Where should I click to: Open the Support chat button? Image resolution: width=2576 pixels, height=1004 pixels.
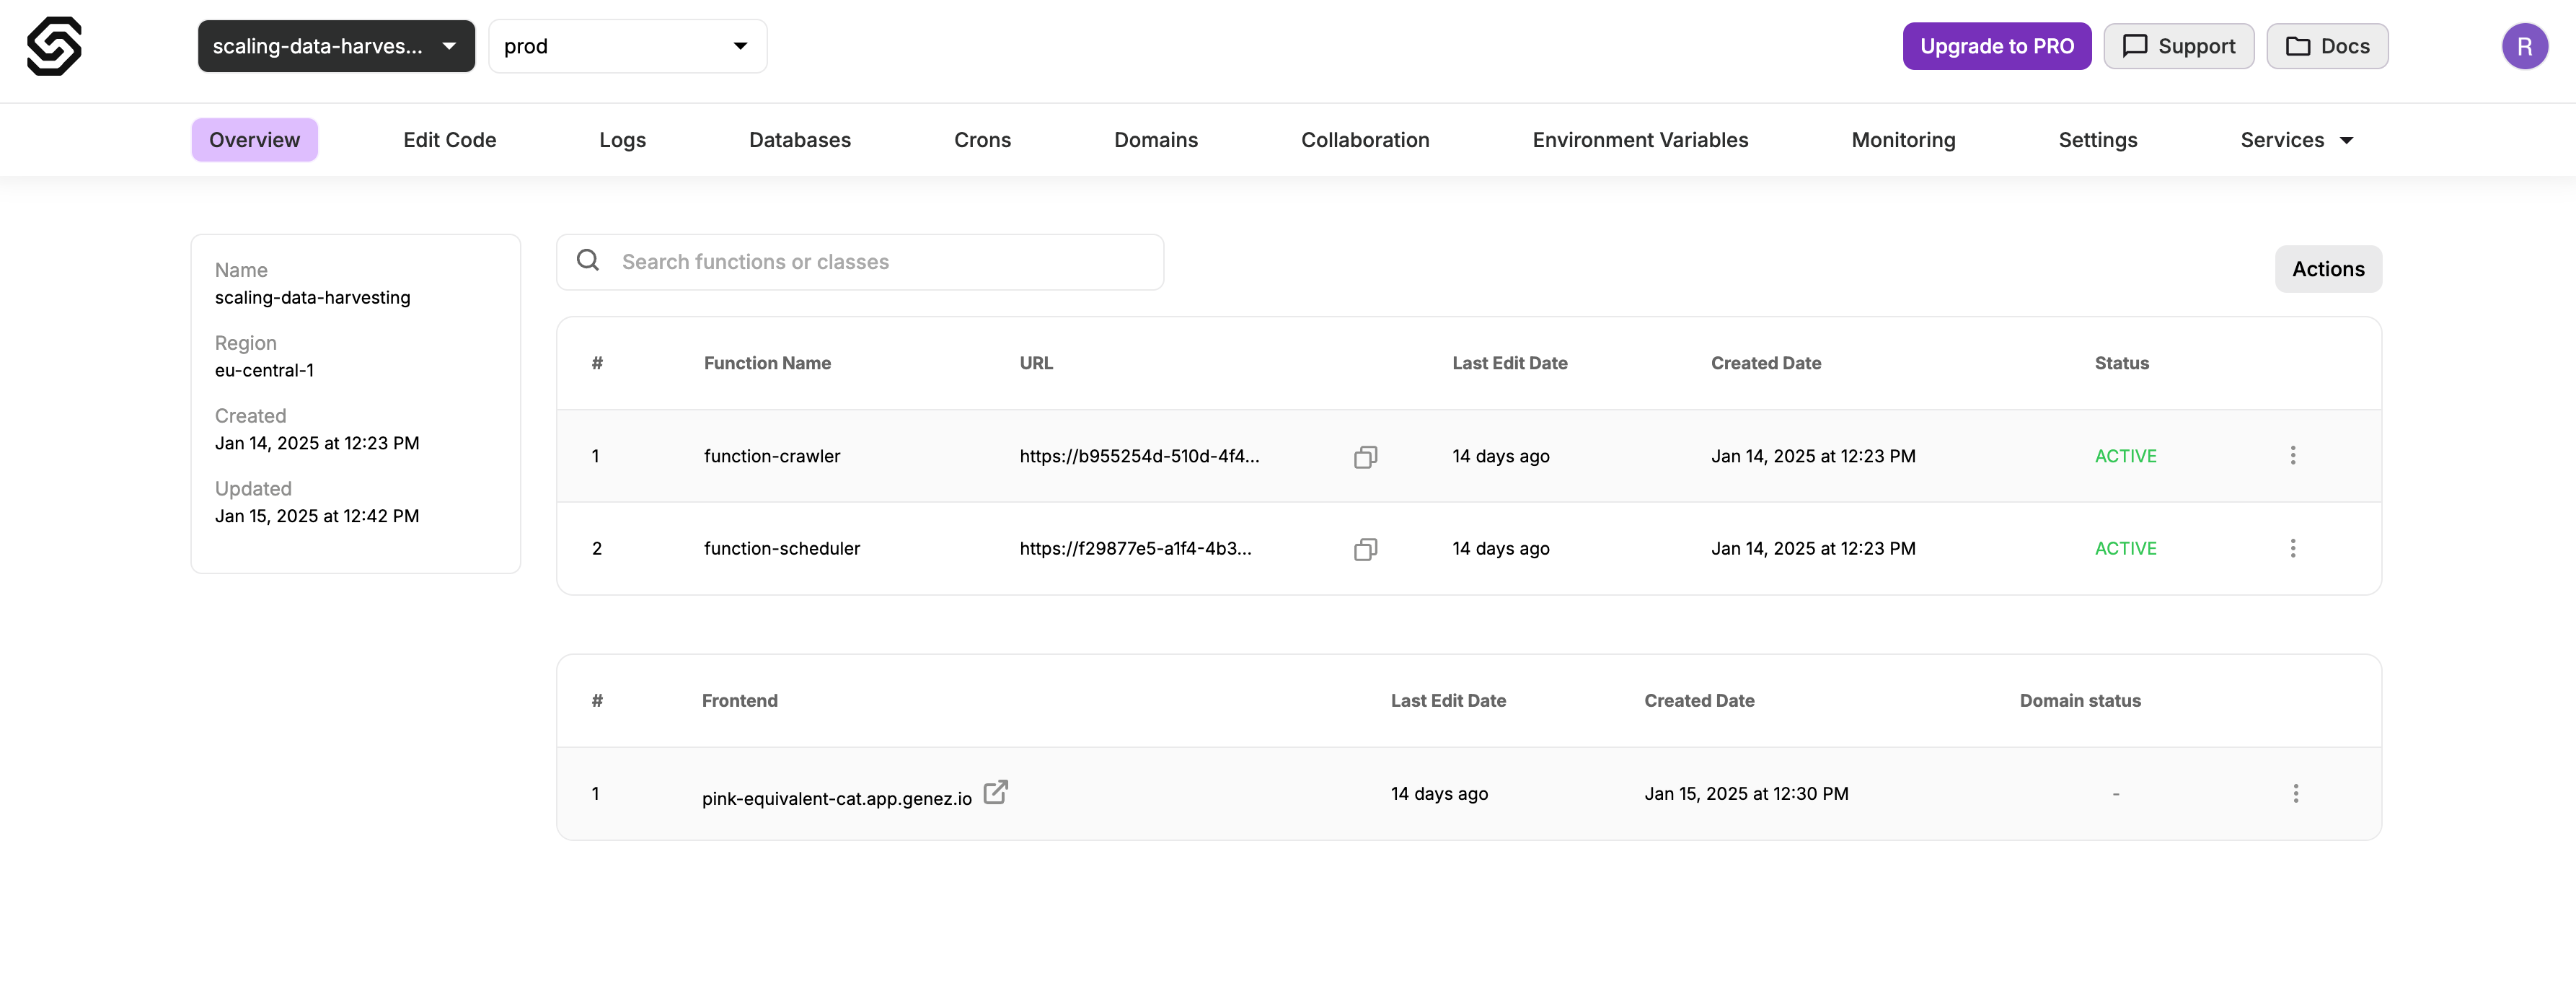2178,46
